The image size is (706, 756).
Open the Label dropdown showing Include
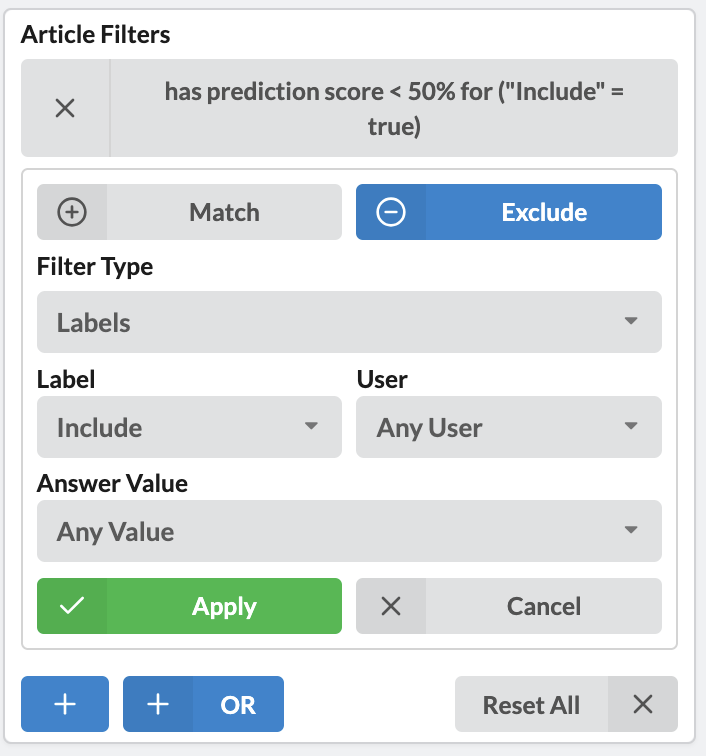coord(189,427)
